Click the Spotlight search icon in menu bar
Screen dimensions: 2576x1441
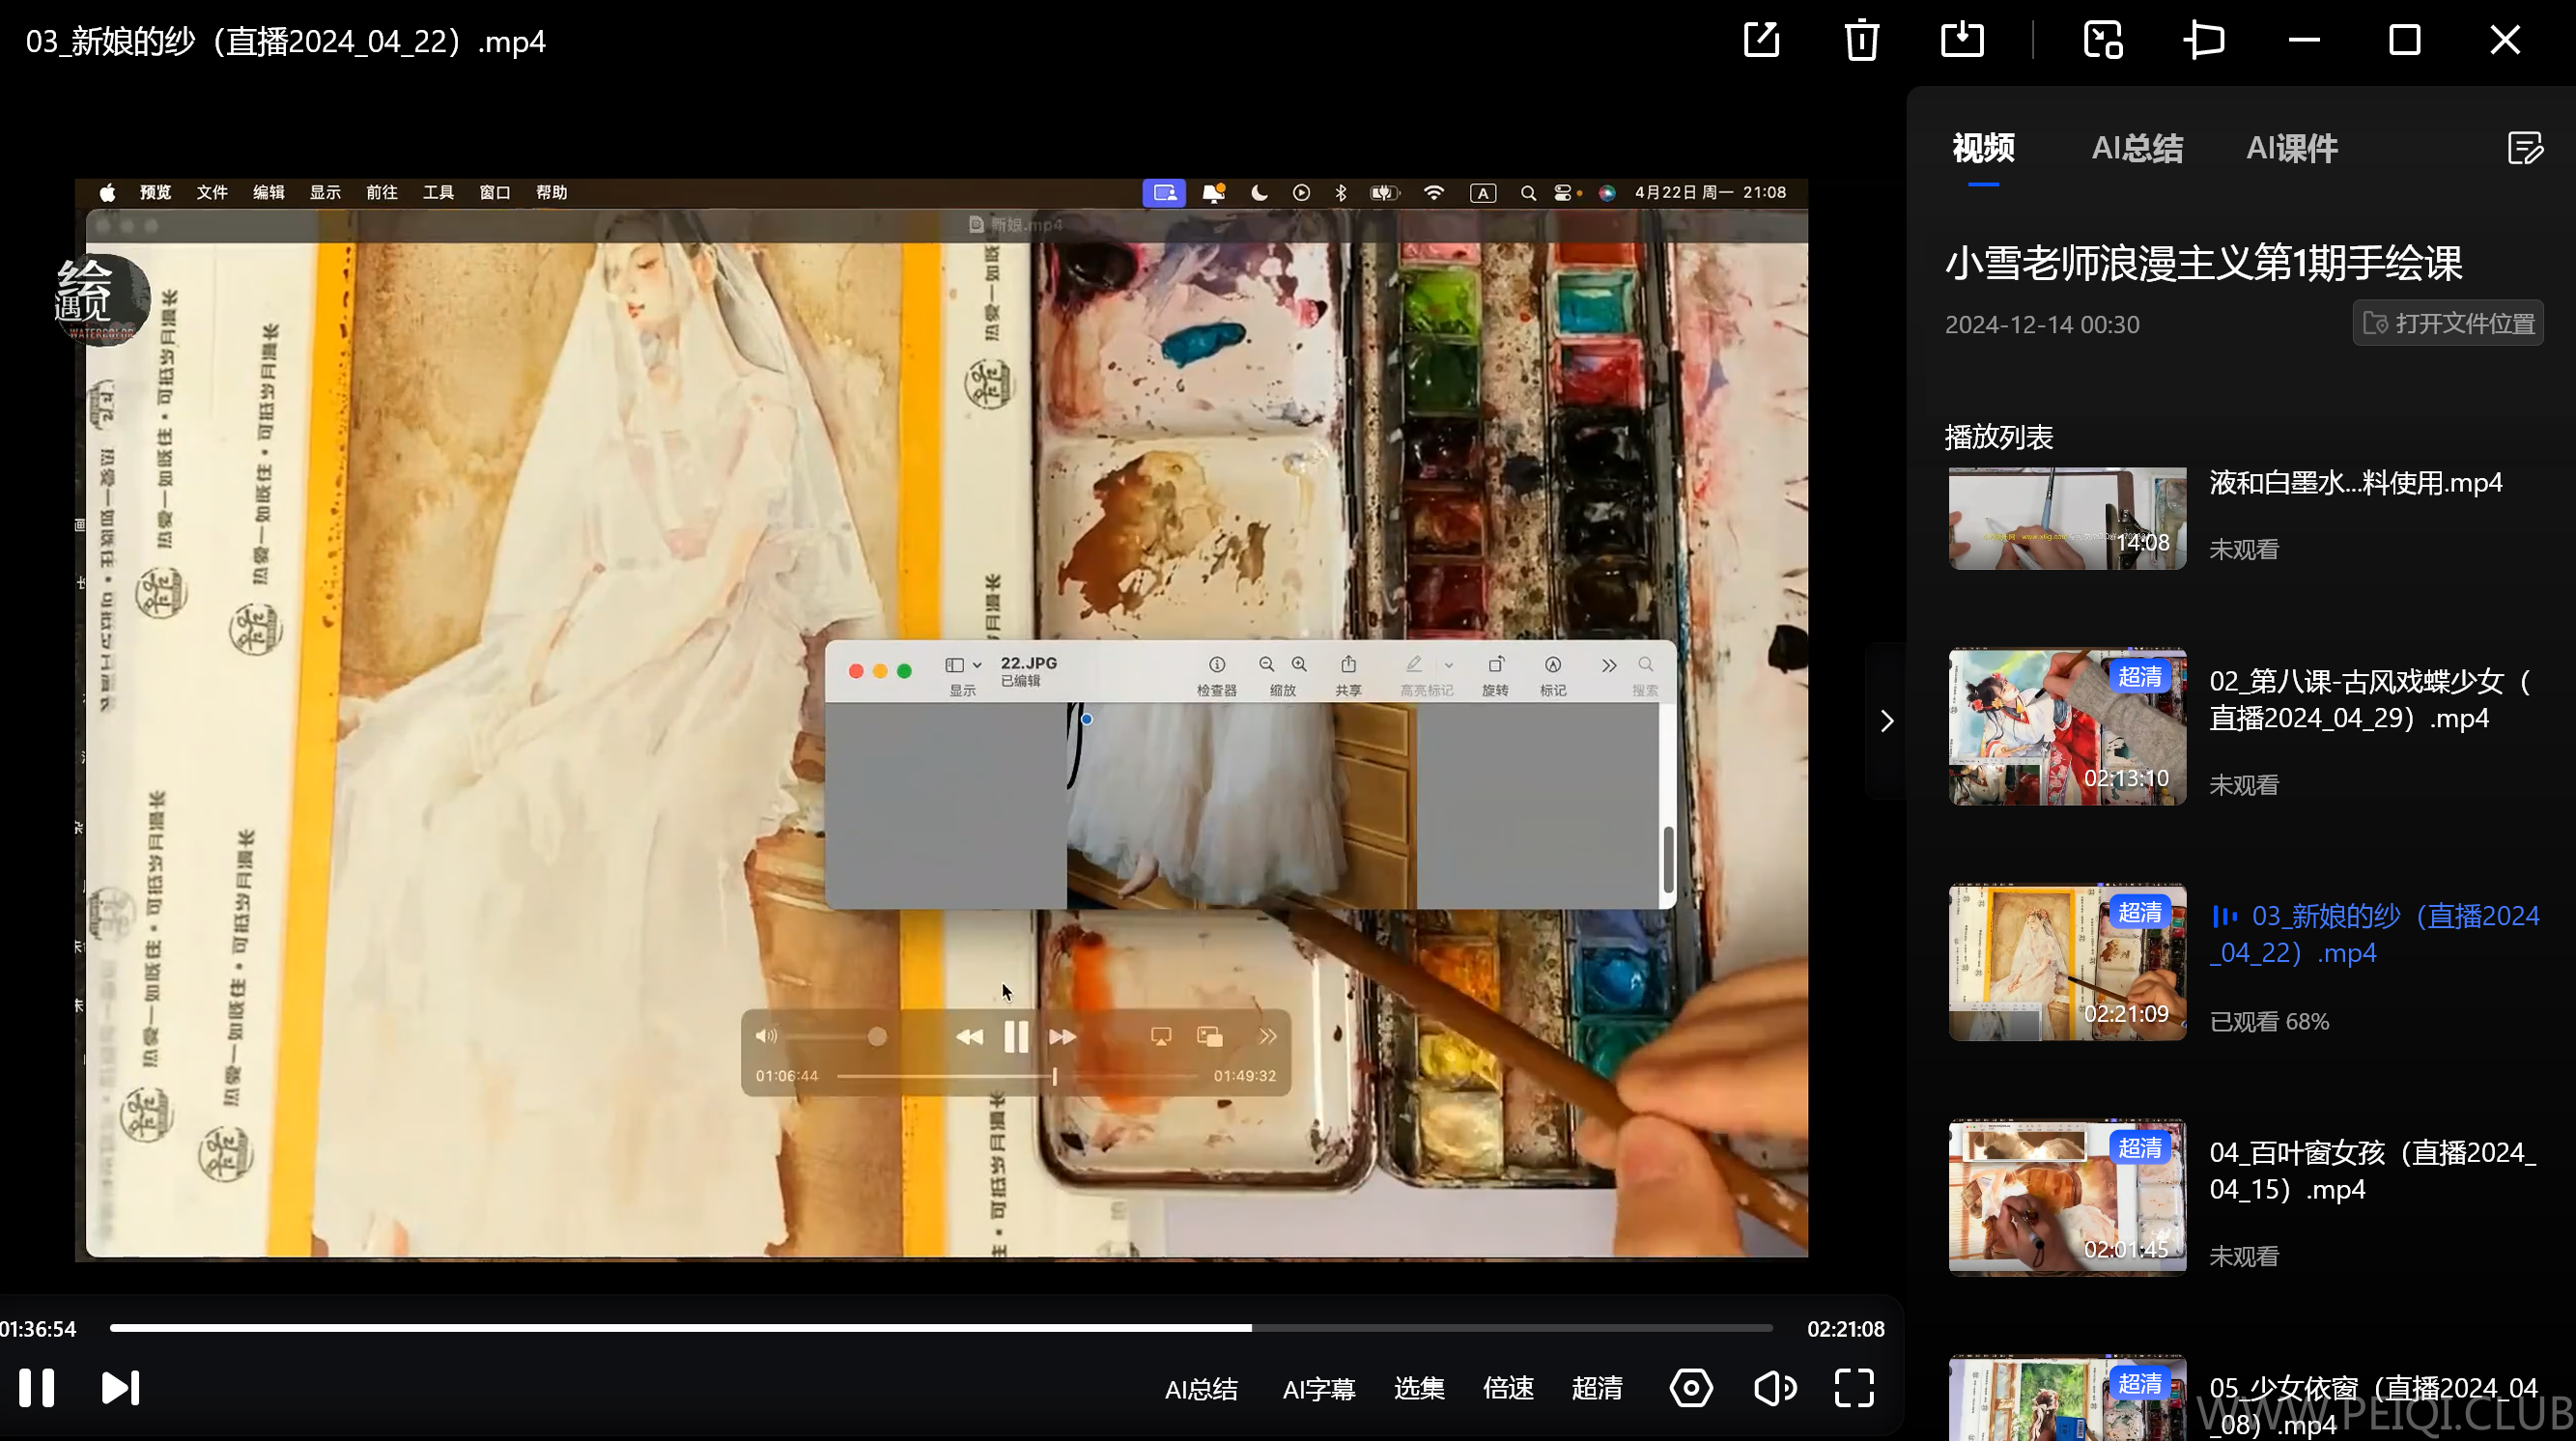coord(1527,193)
